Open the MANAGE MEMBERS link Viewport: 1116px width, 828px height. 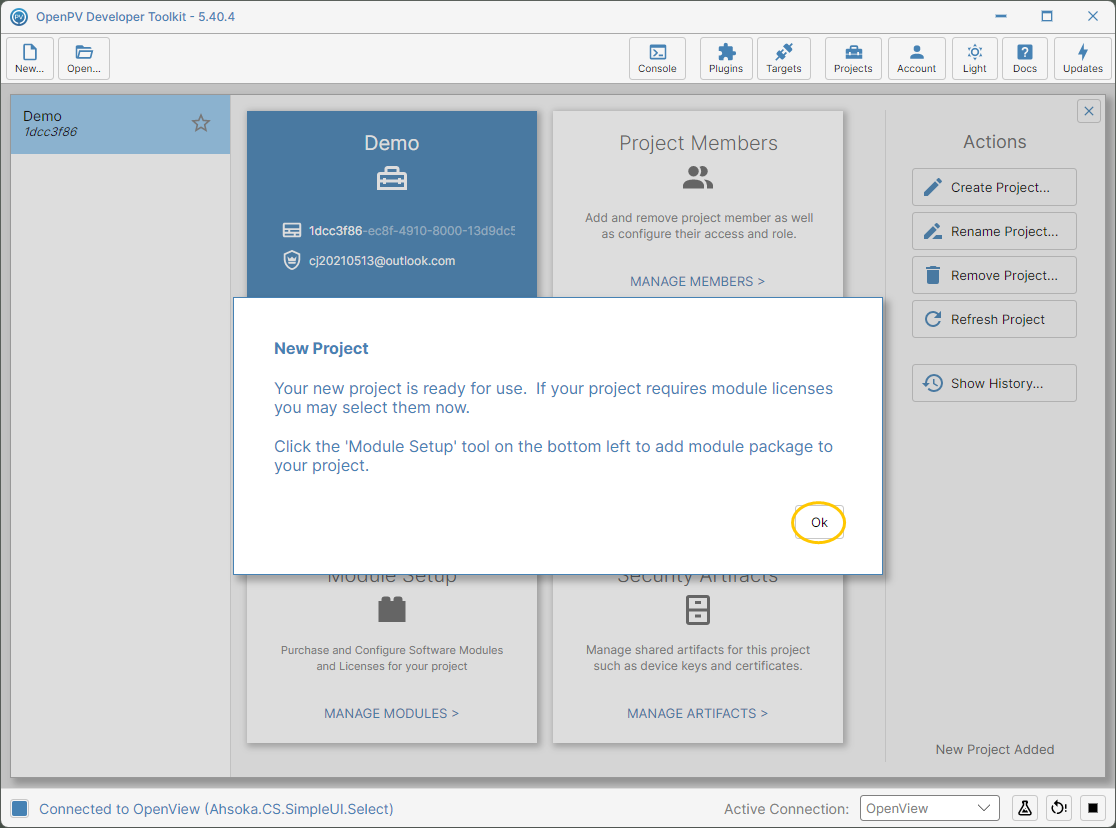point(698,281)
